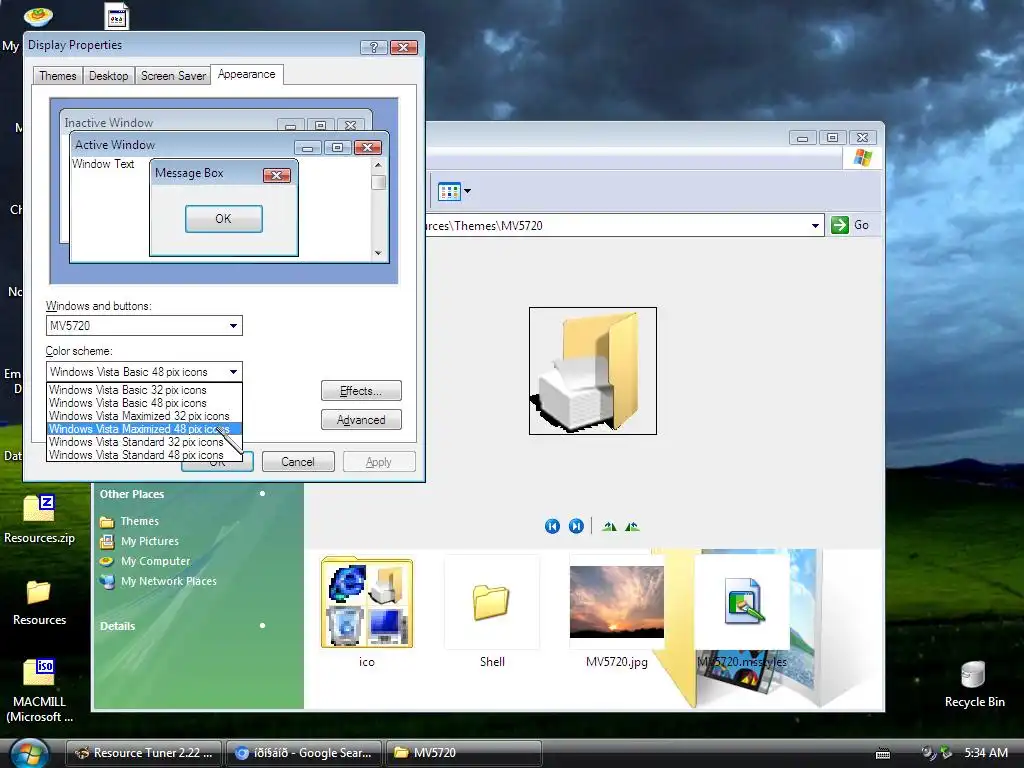The height and width of the screenshot is (768, 1024).
Task: Switch to the Themes tab
Action: (x=57, y=76)
